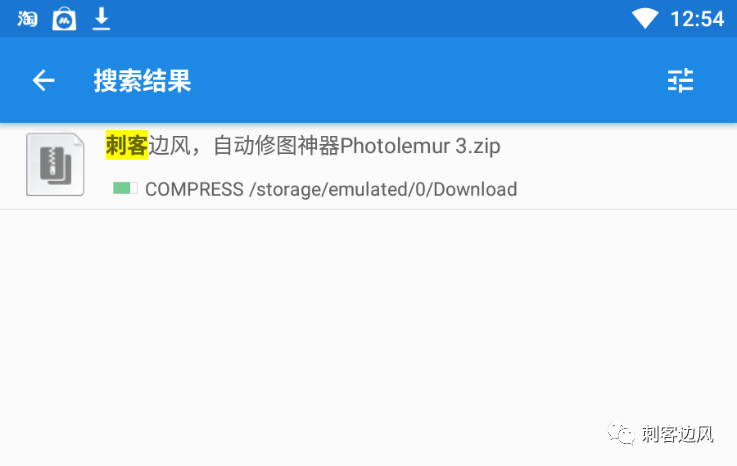The height and width of the screenshot is (466, 737).
Task: Tap the 12:54 clock display
Action: [x=697, y=19]
